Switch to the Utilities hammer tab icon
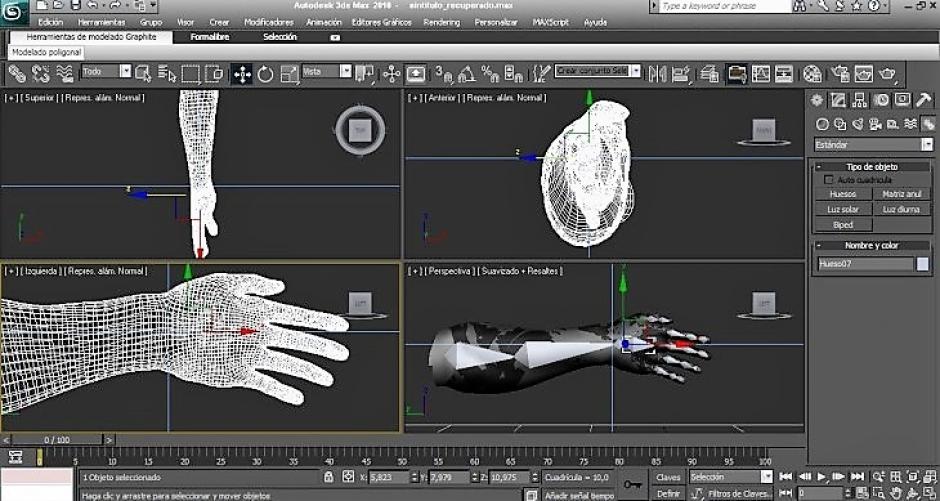Image resolution: width=940 pixels, height=501 pixels. pos(923,100)
